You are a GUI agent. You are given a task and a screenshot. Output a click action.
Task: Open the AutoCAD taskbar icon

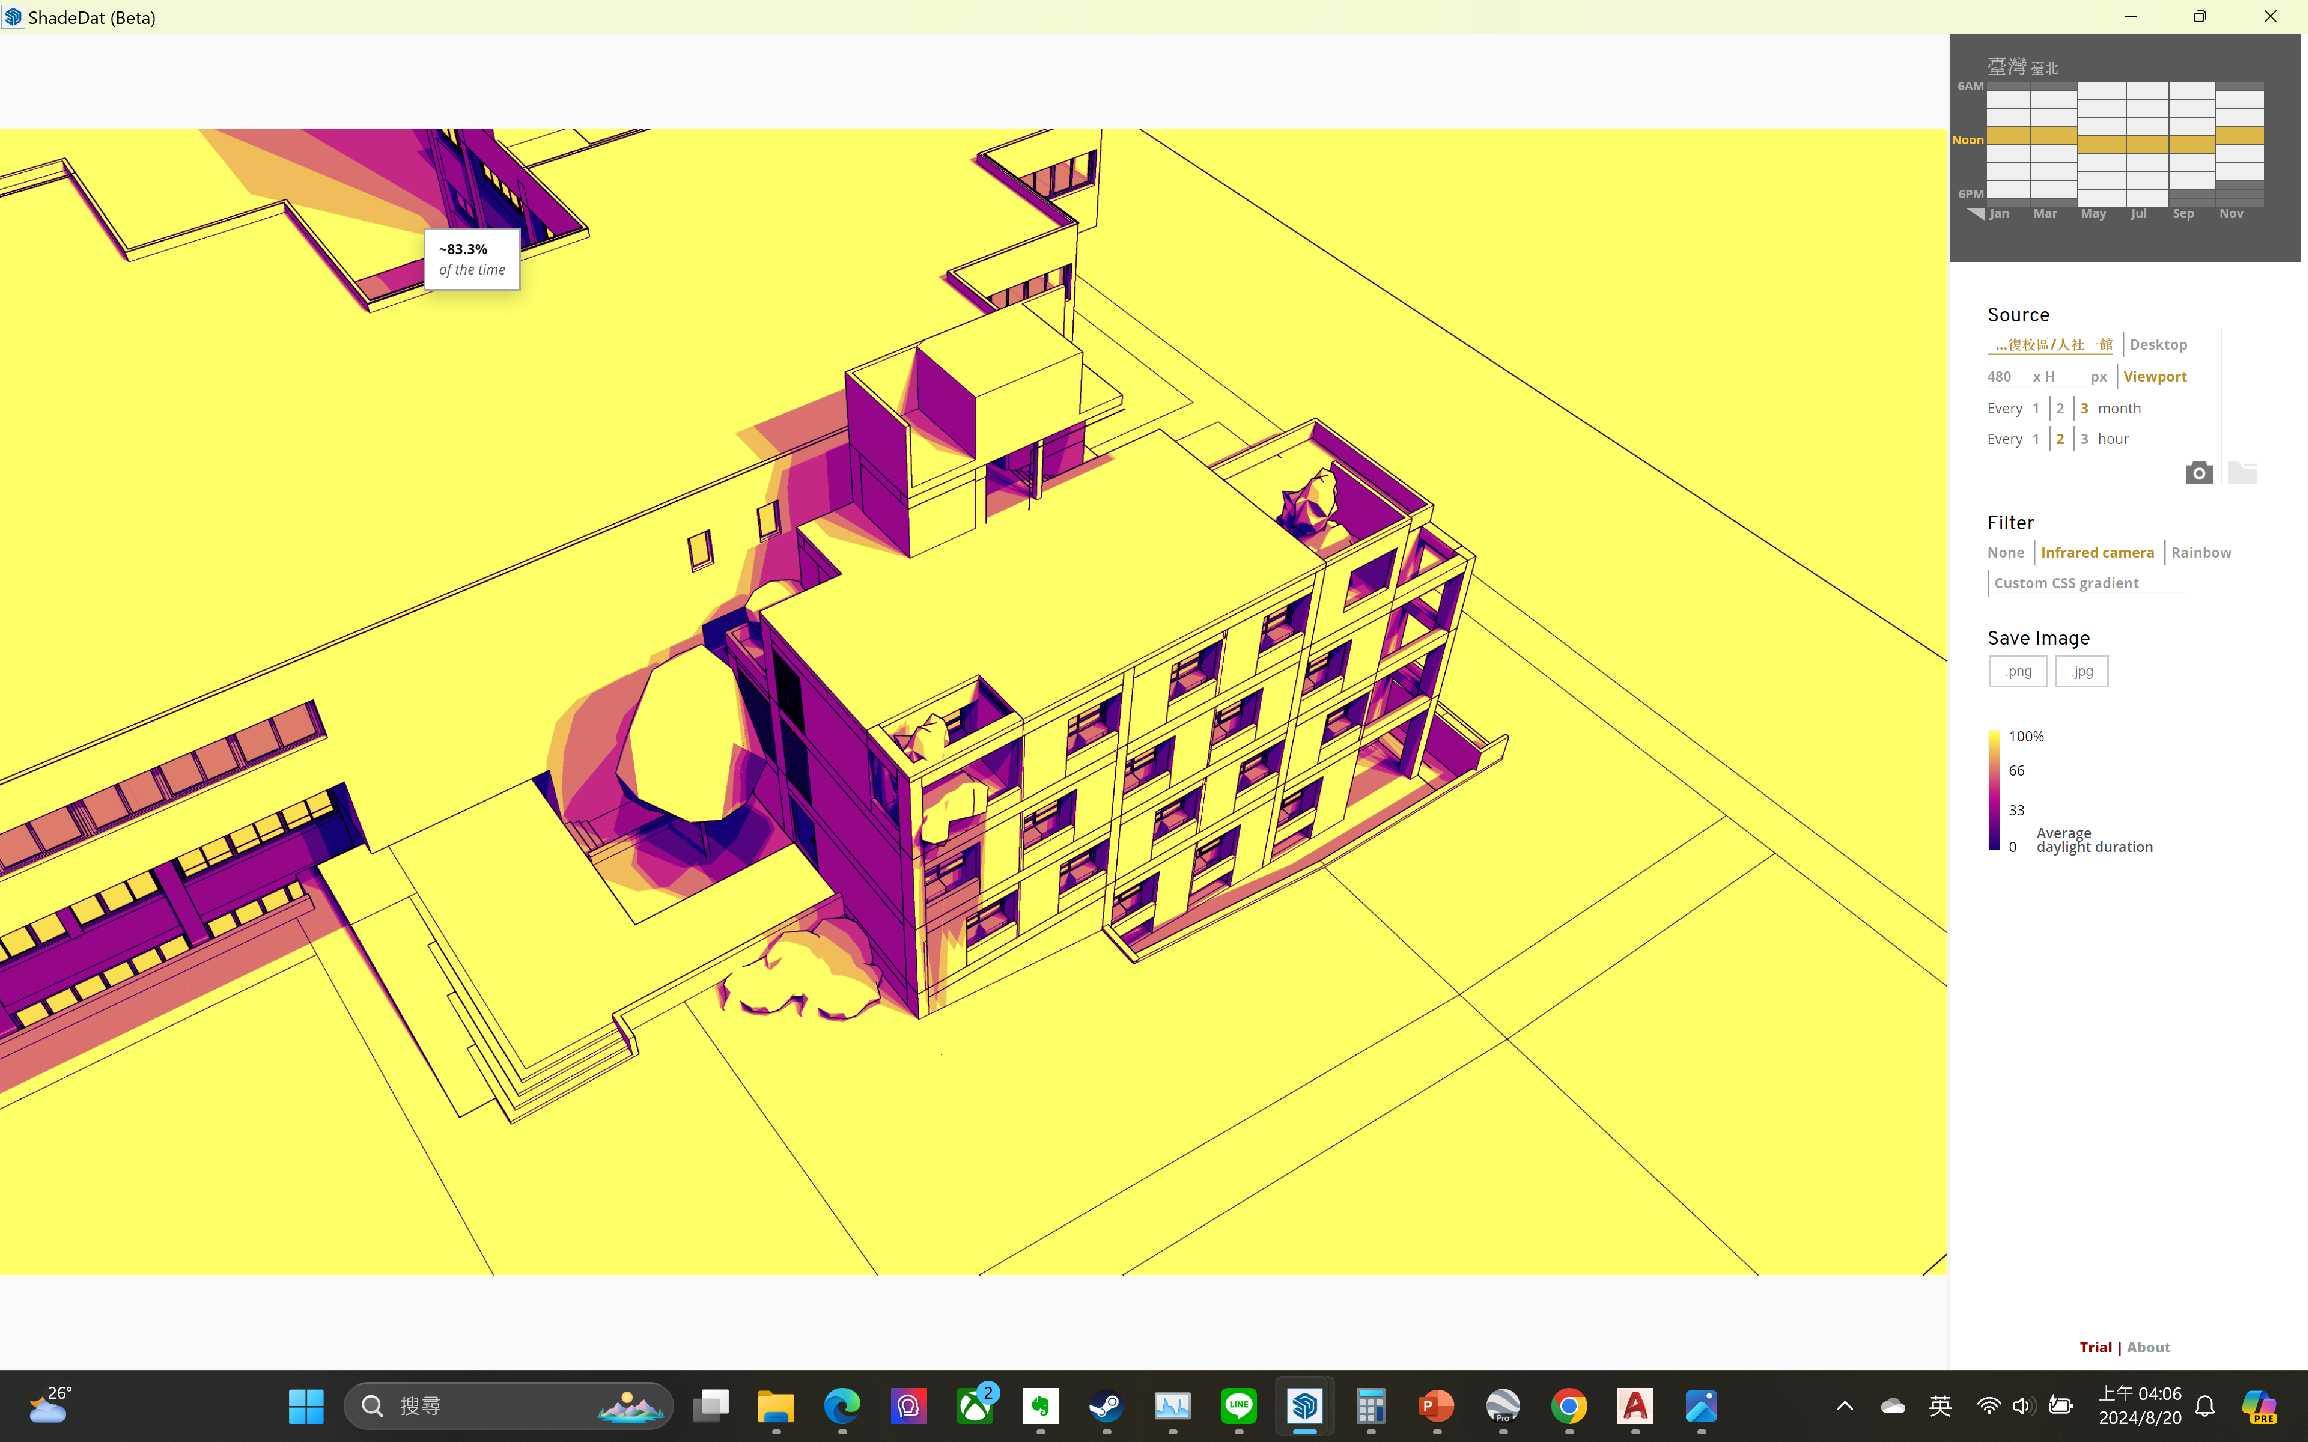(1635, 1406)
